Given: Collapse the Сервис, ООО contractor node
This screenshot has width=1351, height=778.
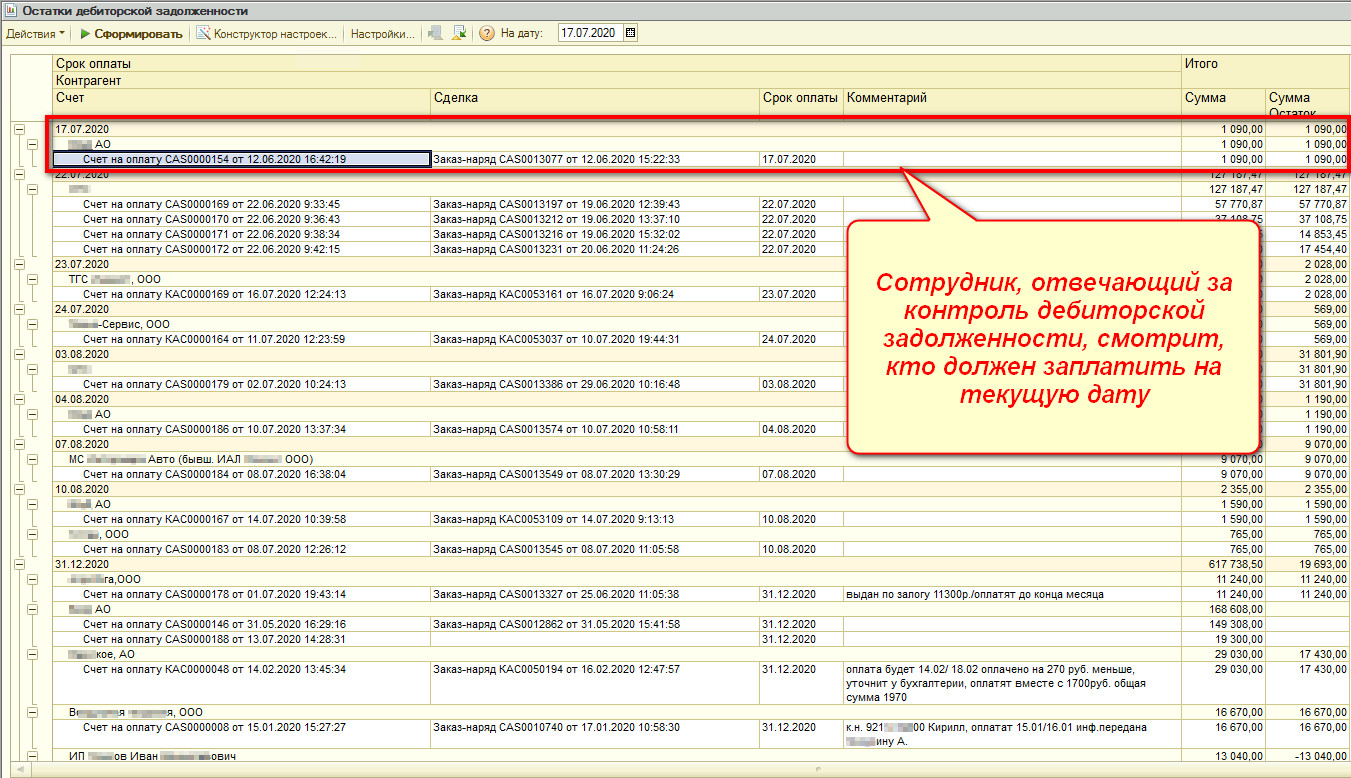Looking at the screenshot, I should 33,324.
